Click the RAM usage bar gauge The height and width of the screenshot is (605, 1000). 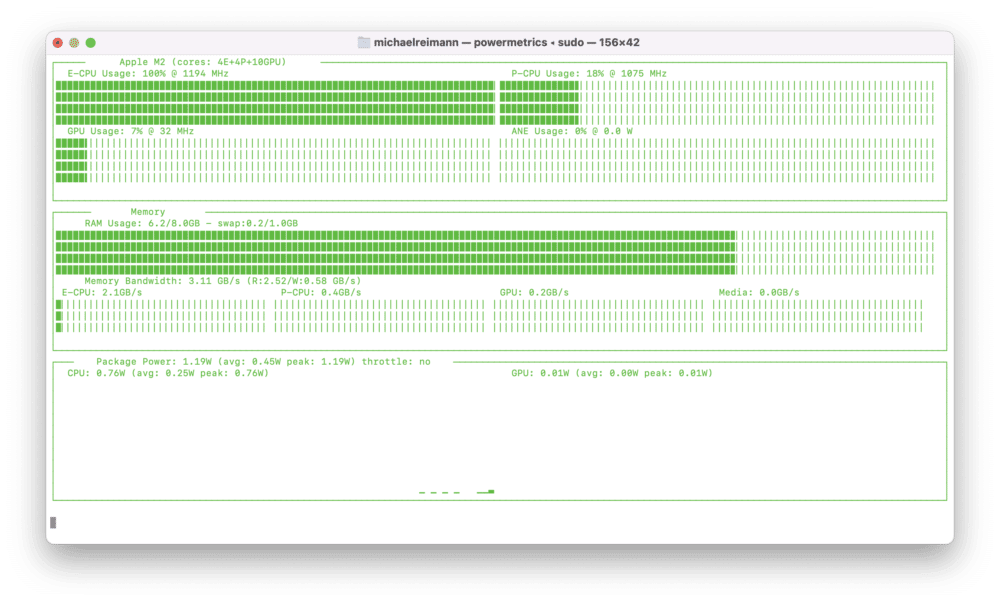494,252
